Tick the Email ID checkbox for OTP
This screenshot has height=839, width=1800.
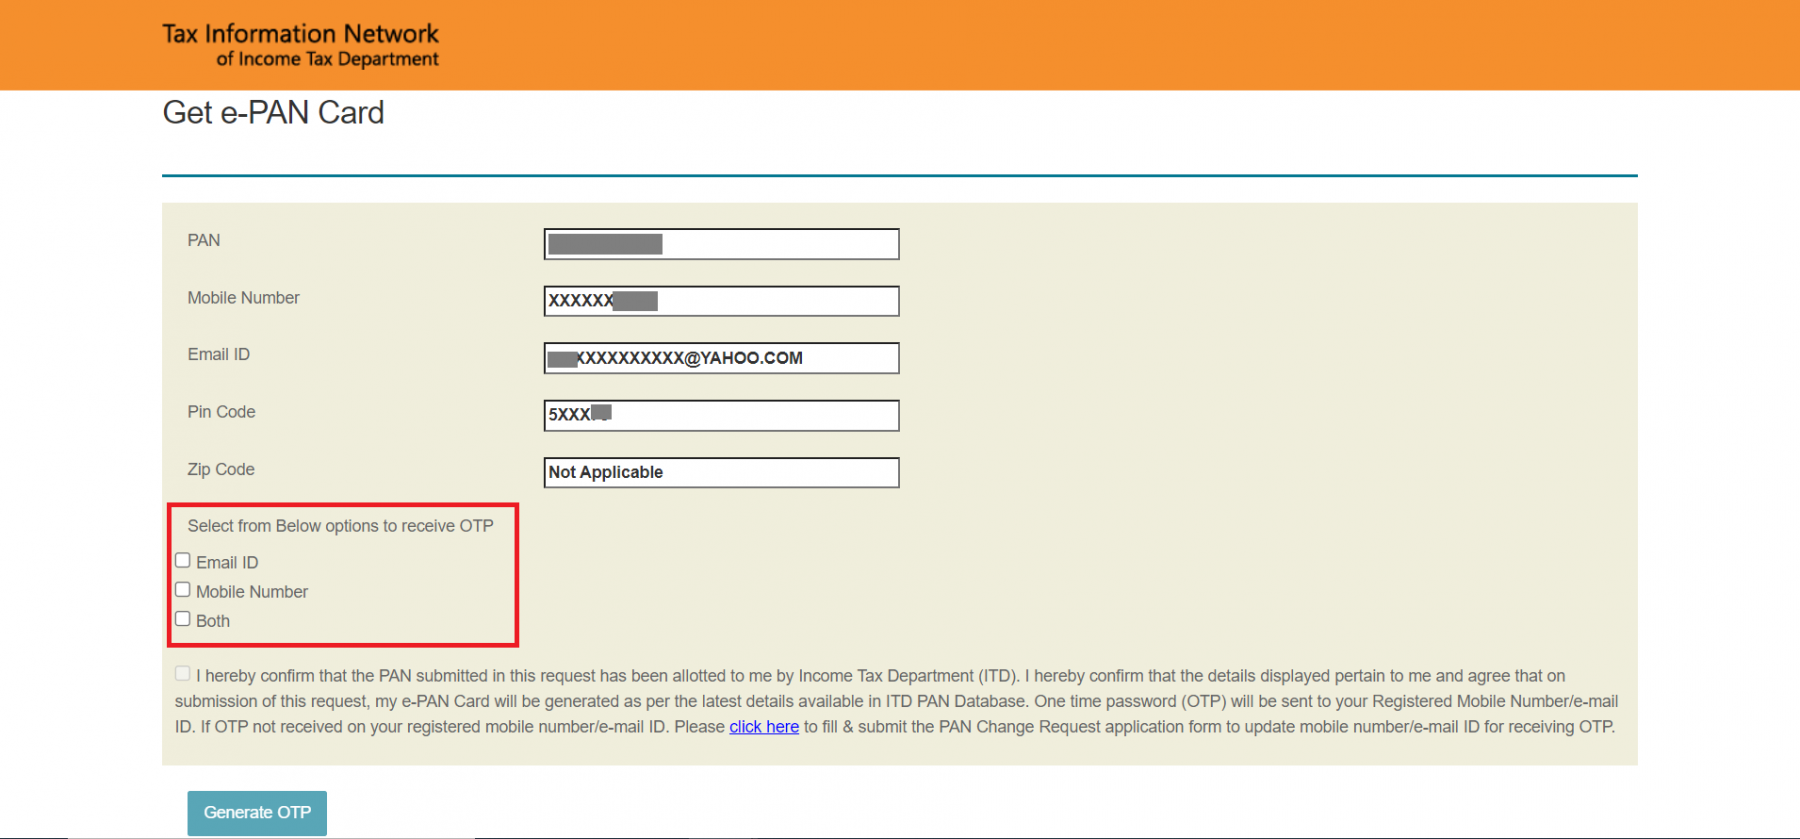(x=183, y=561)
